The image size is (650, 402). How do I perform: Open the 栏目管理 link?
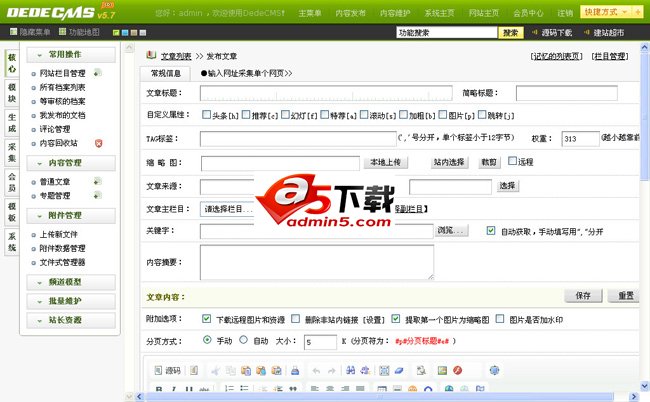click(x=610, y=56)
